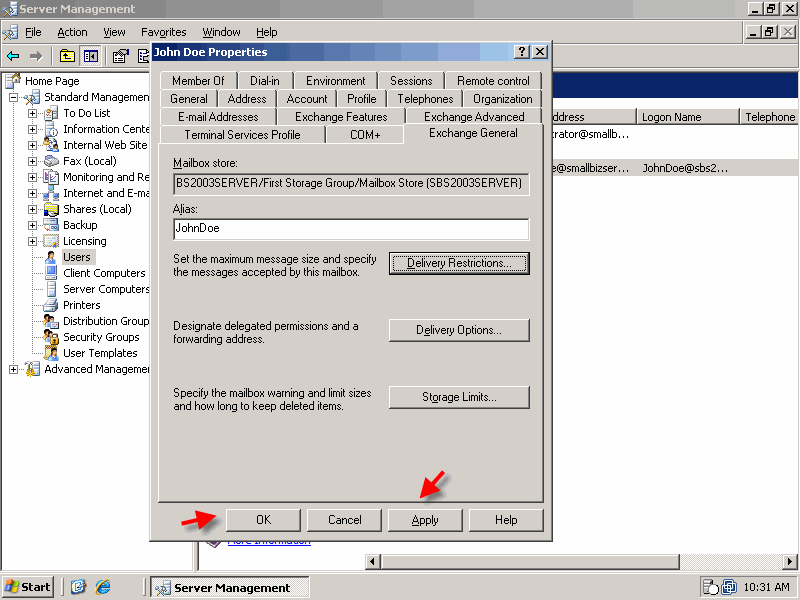Select Users in the console tree
The height and width of the screenshot is (600, 800).
click(77, 257)
